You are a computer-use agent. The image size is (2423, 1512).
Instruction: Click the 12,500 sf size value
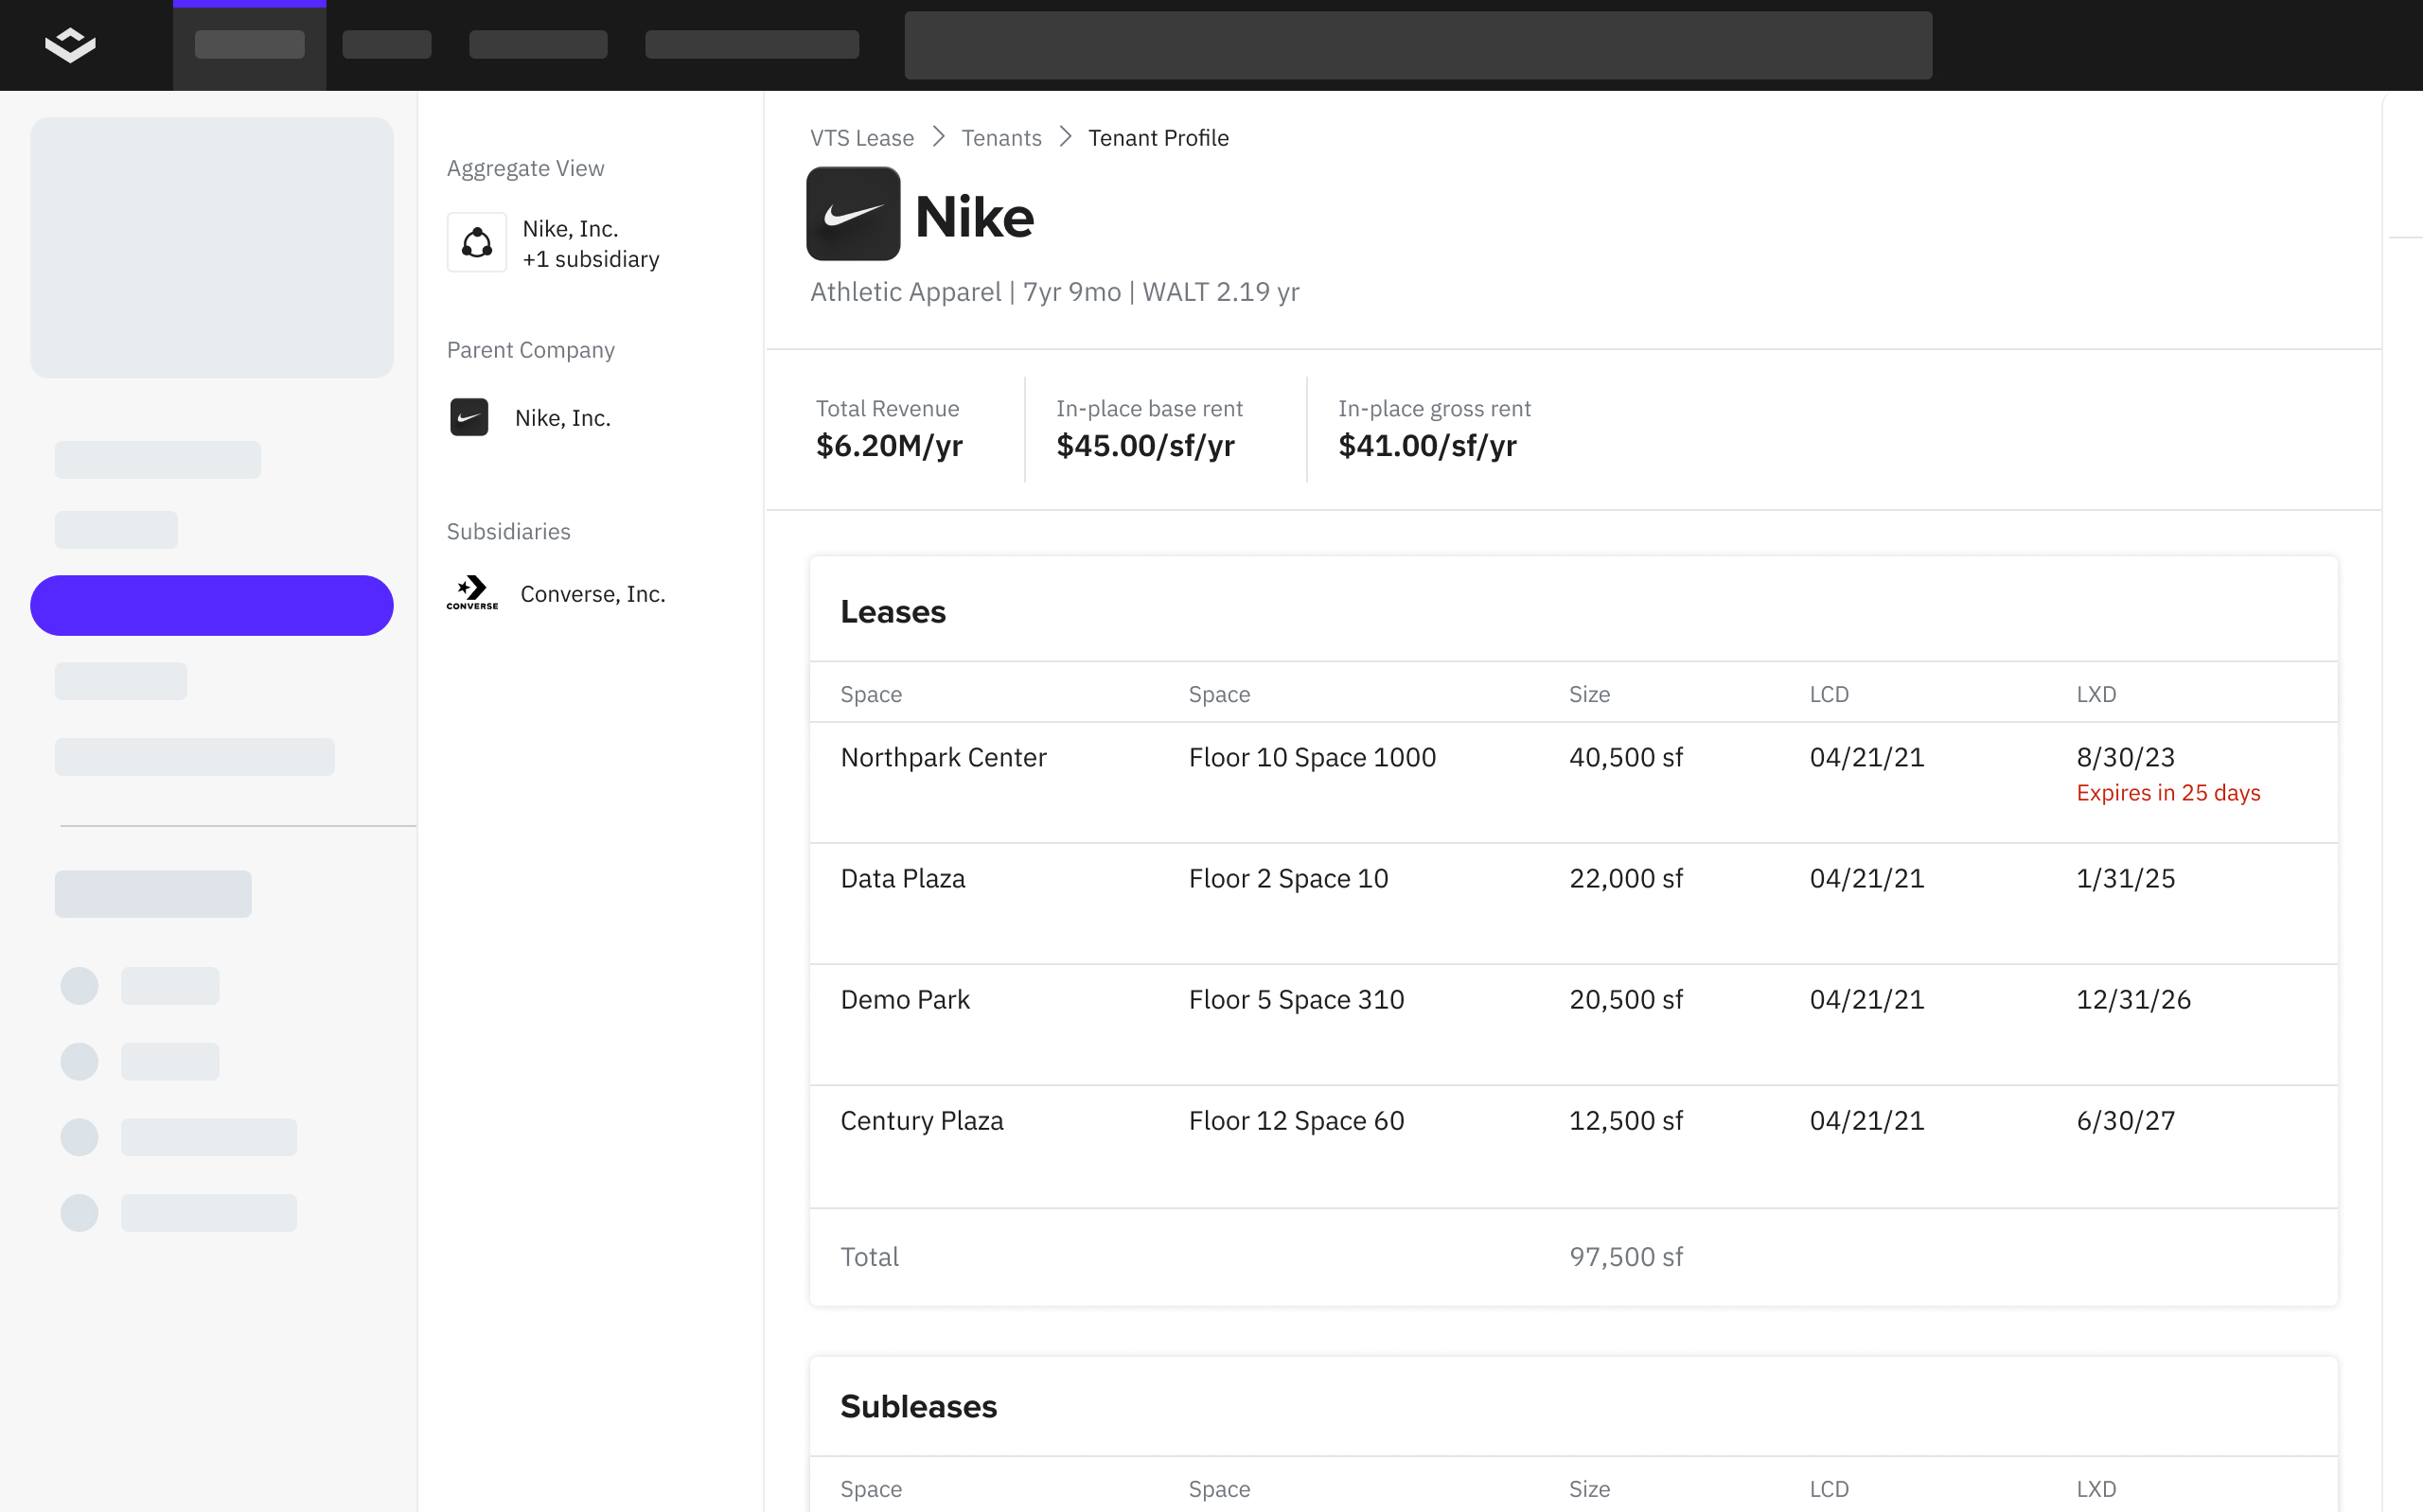click(1626, 1120)
